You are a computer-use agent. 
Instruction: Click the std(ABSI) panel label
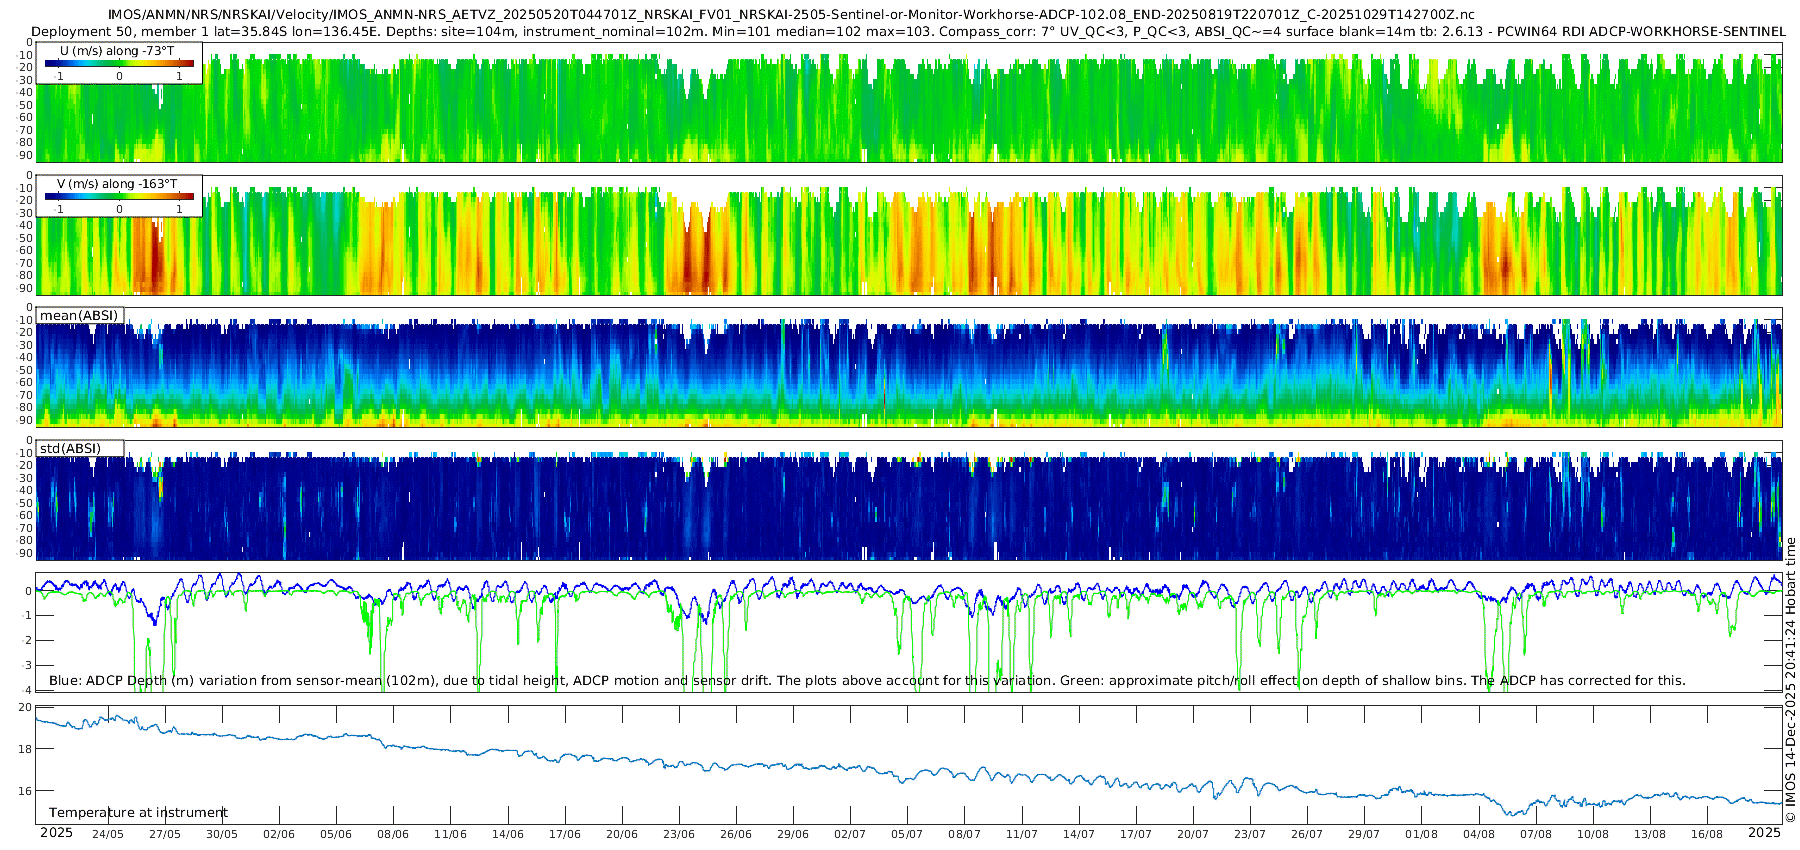tap(70, 448)
